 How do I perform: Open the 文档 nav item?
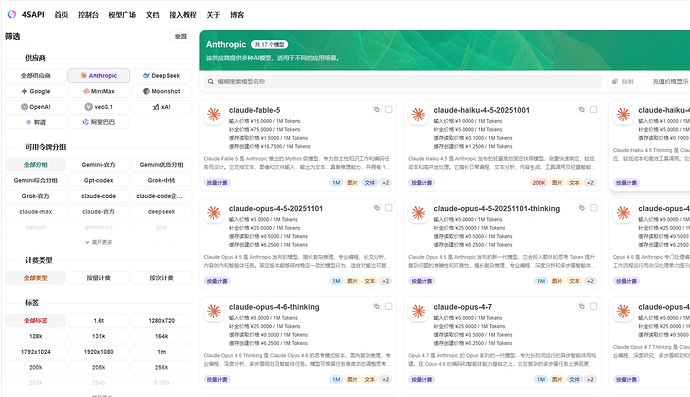click(153, 15)
